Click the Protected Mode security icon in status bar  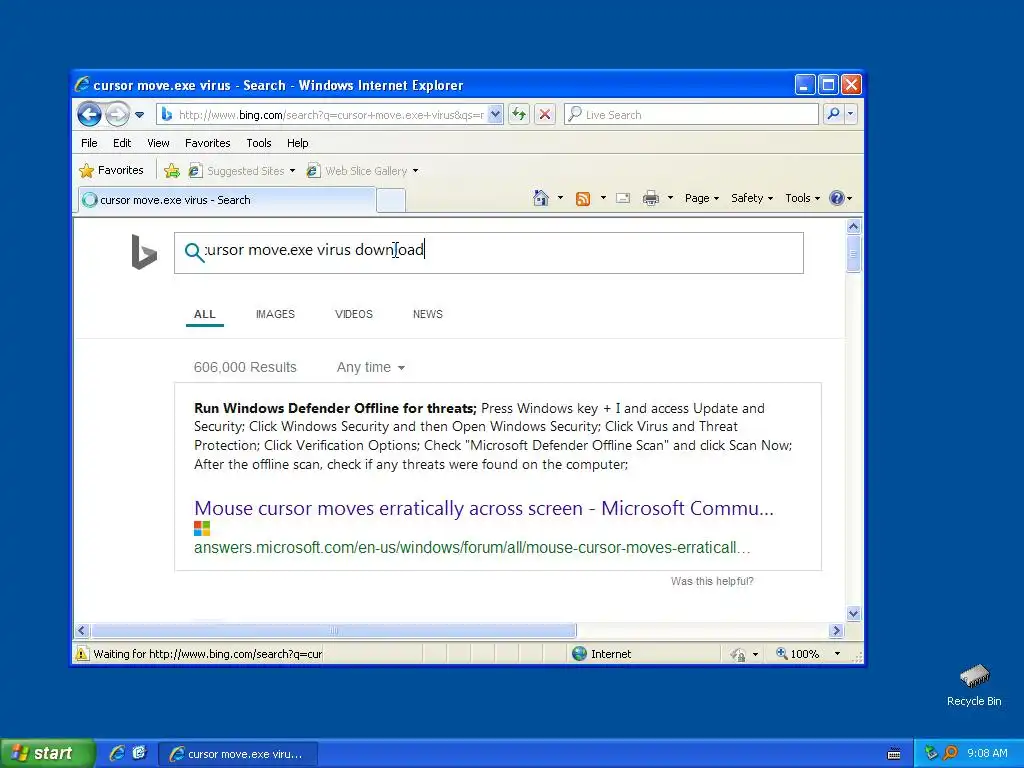(x=737, y=654)
